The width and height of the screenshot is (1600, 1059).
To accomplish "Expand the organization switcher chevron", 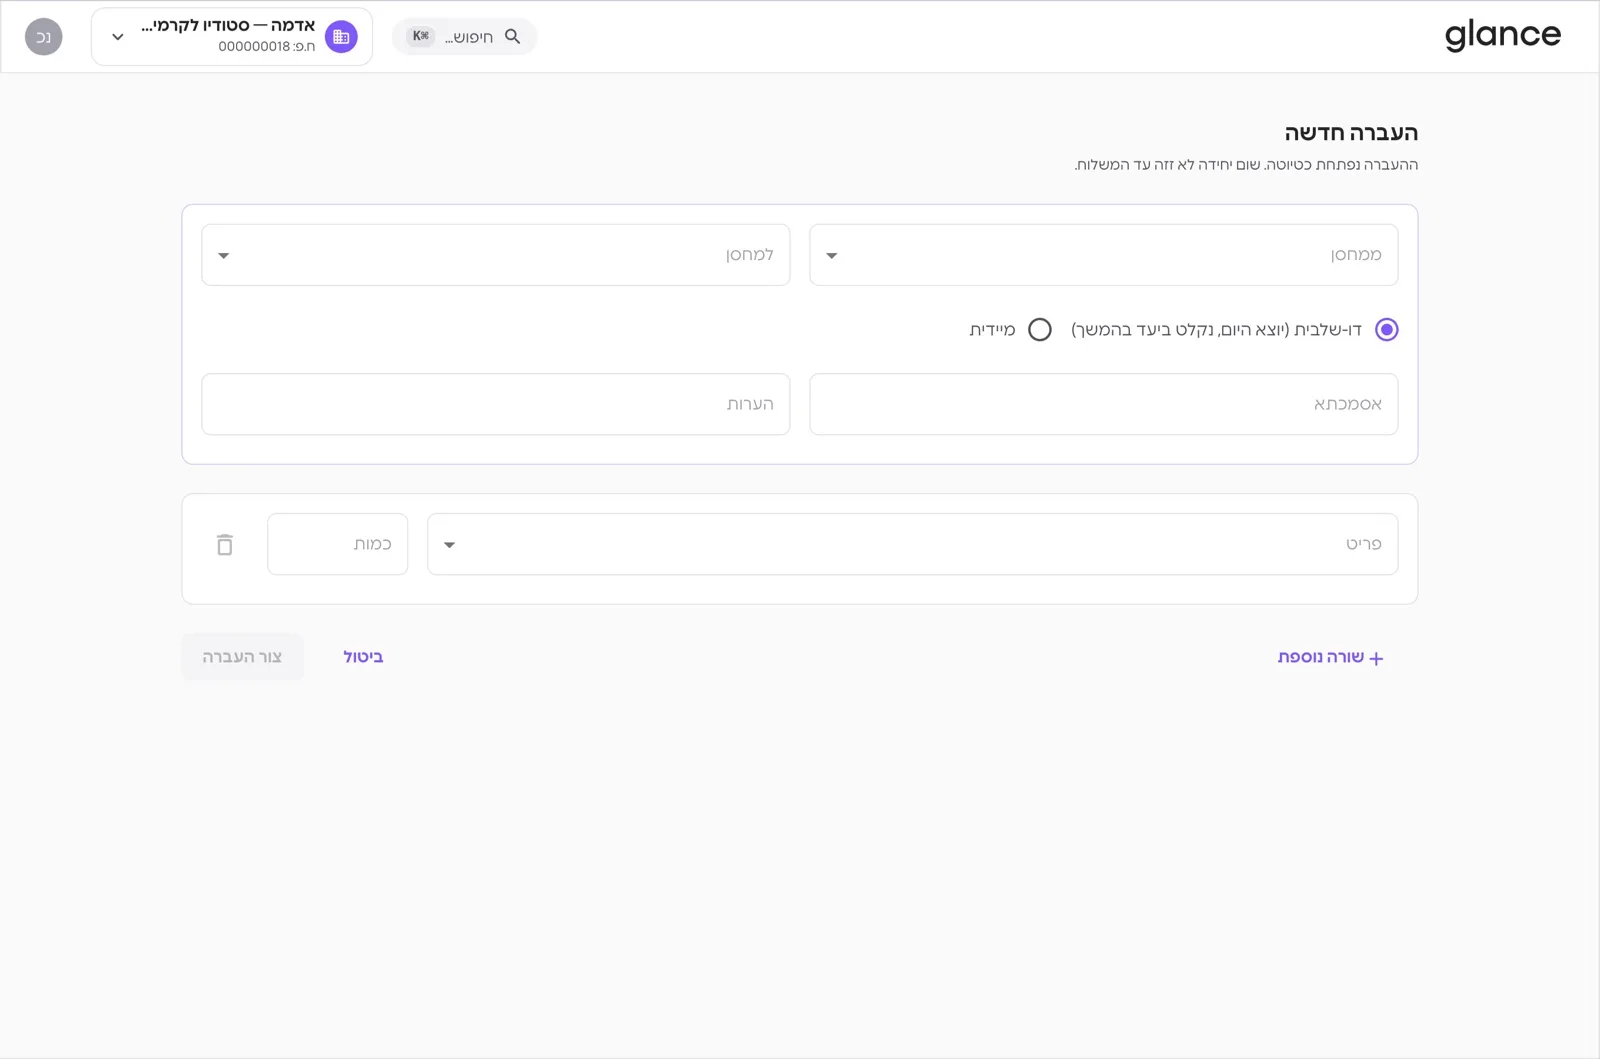I will point(118,37).
